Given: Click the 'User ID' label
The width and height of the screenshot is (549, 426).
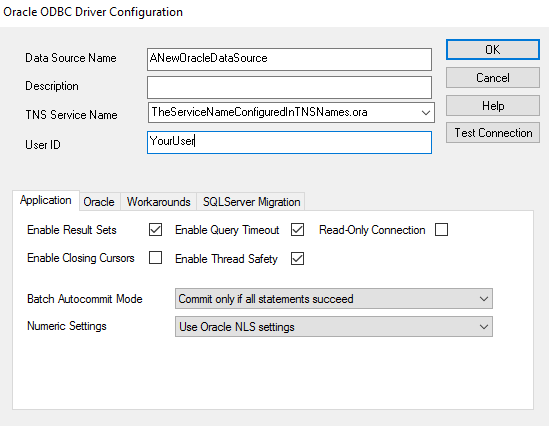Looking at the screenshot, I should tap(43, 145).
